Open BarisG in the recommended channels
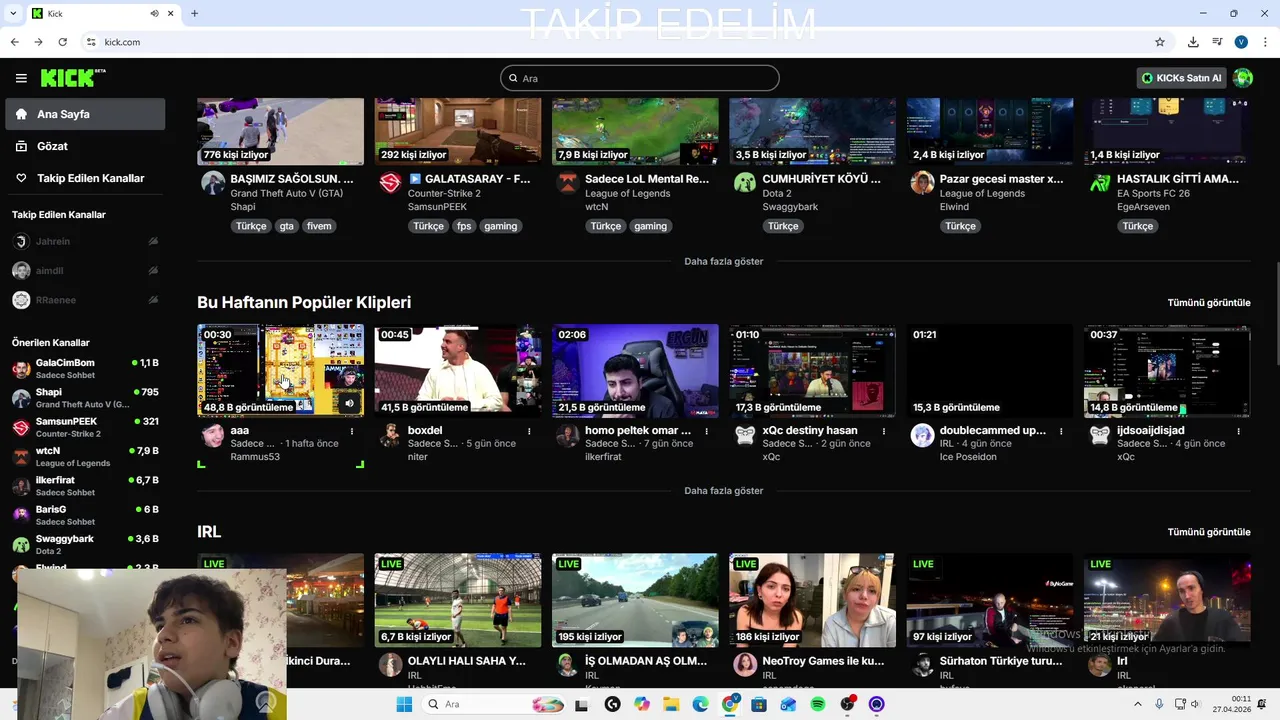1280x720 pixels. tap(85, 515)
